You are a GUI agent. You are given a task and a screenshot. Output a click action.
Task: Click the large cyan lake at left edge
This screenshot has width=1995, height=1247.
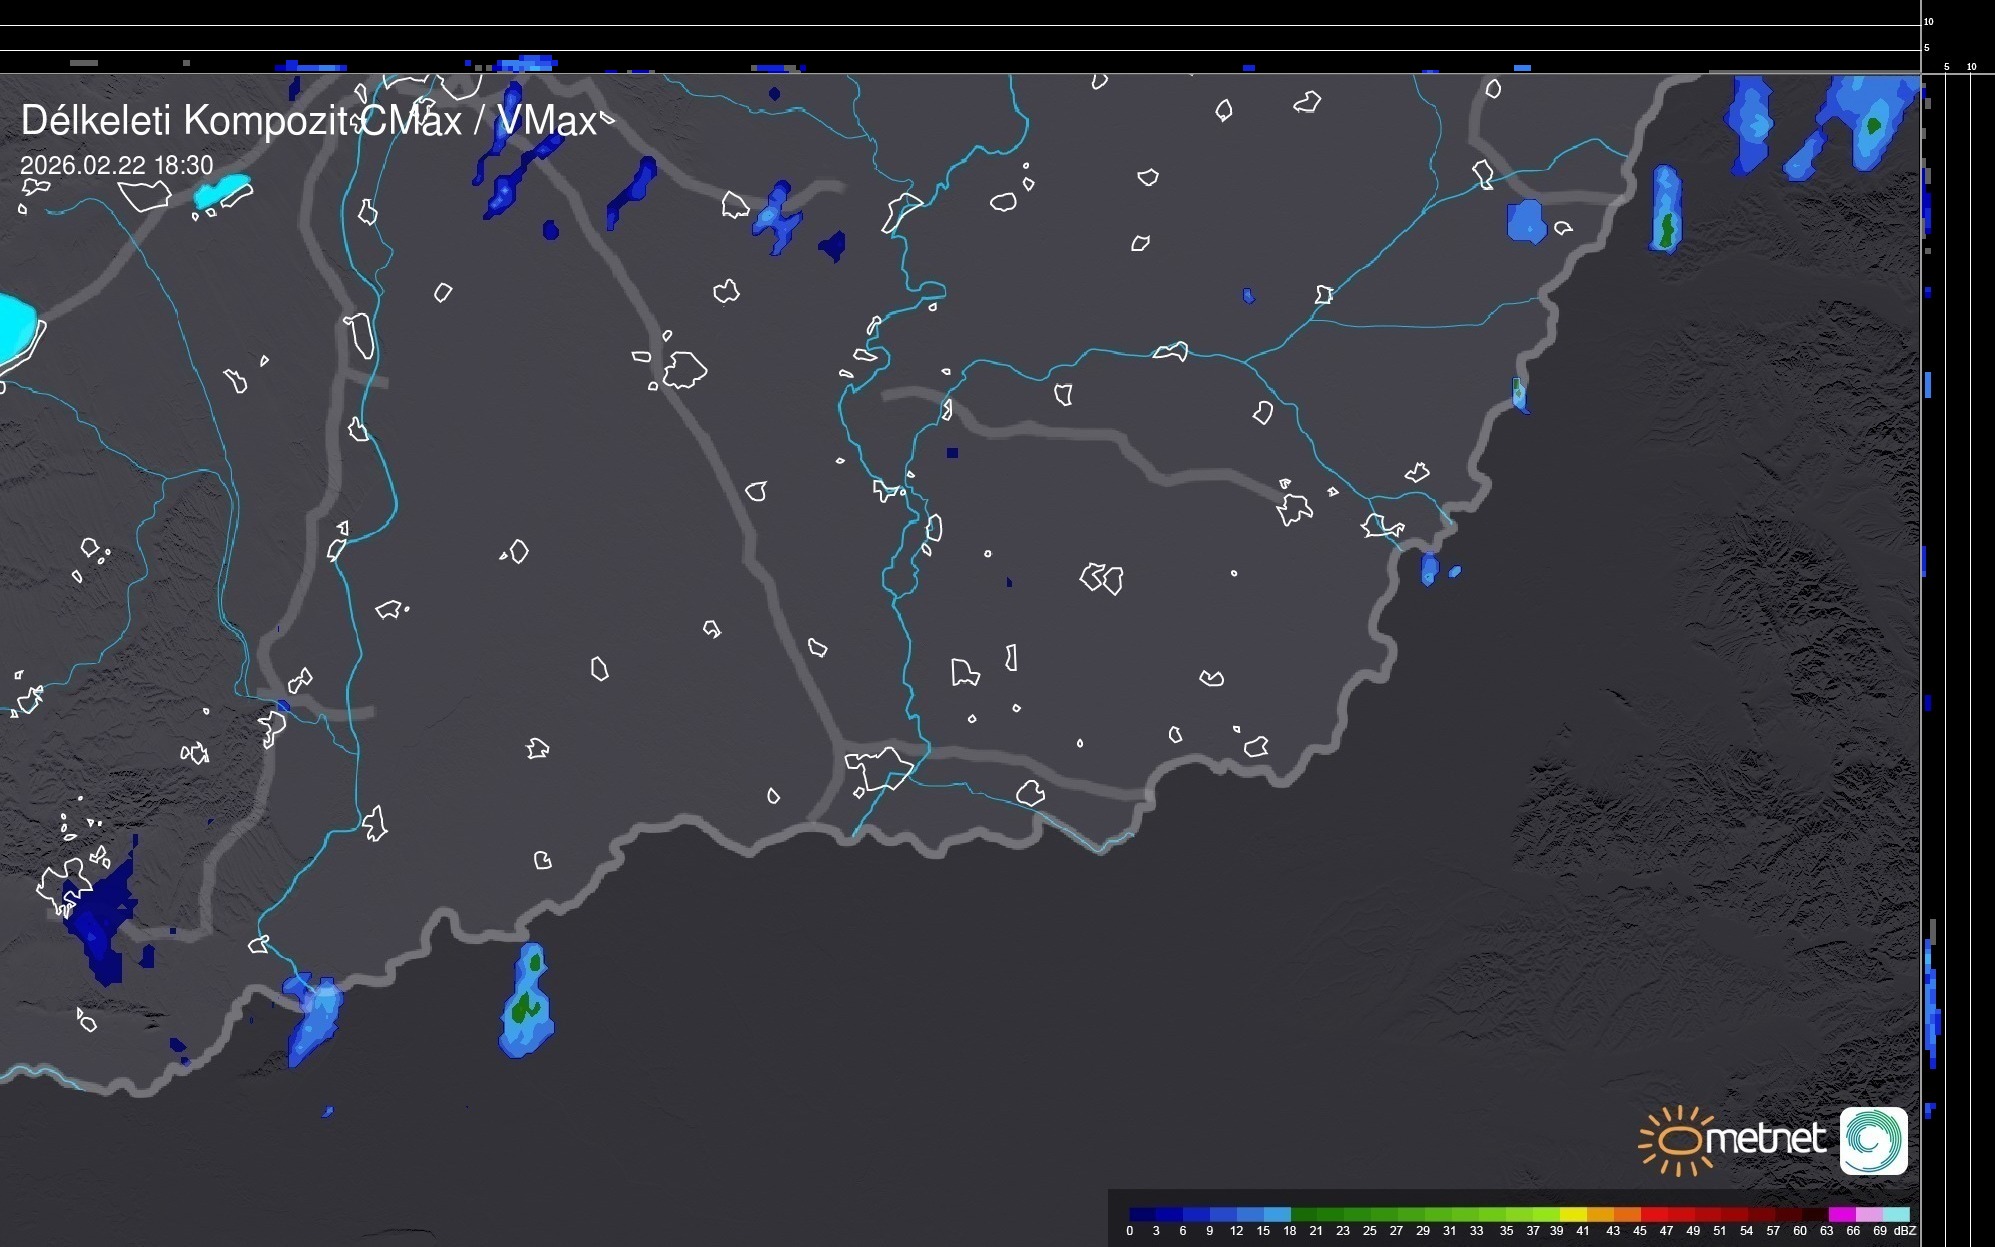tap(14, 327)
